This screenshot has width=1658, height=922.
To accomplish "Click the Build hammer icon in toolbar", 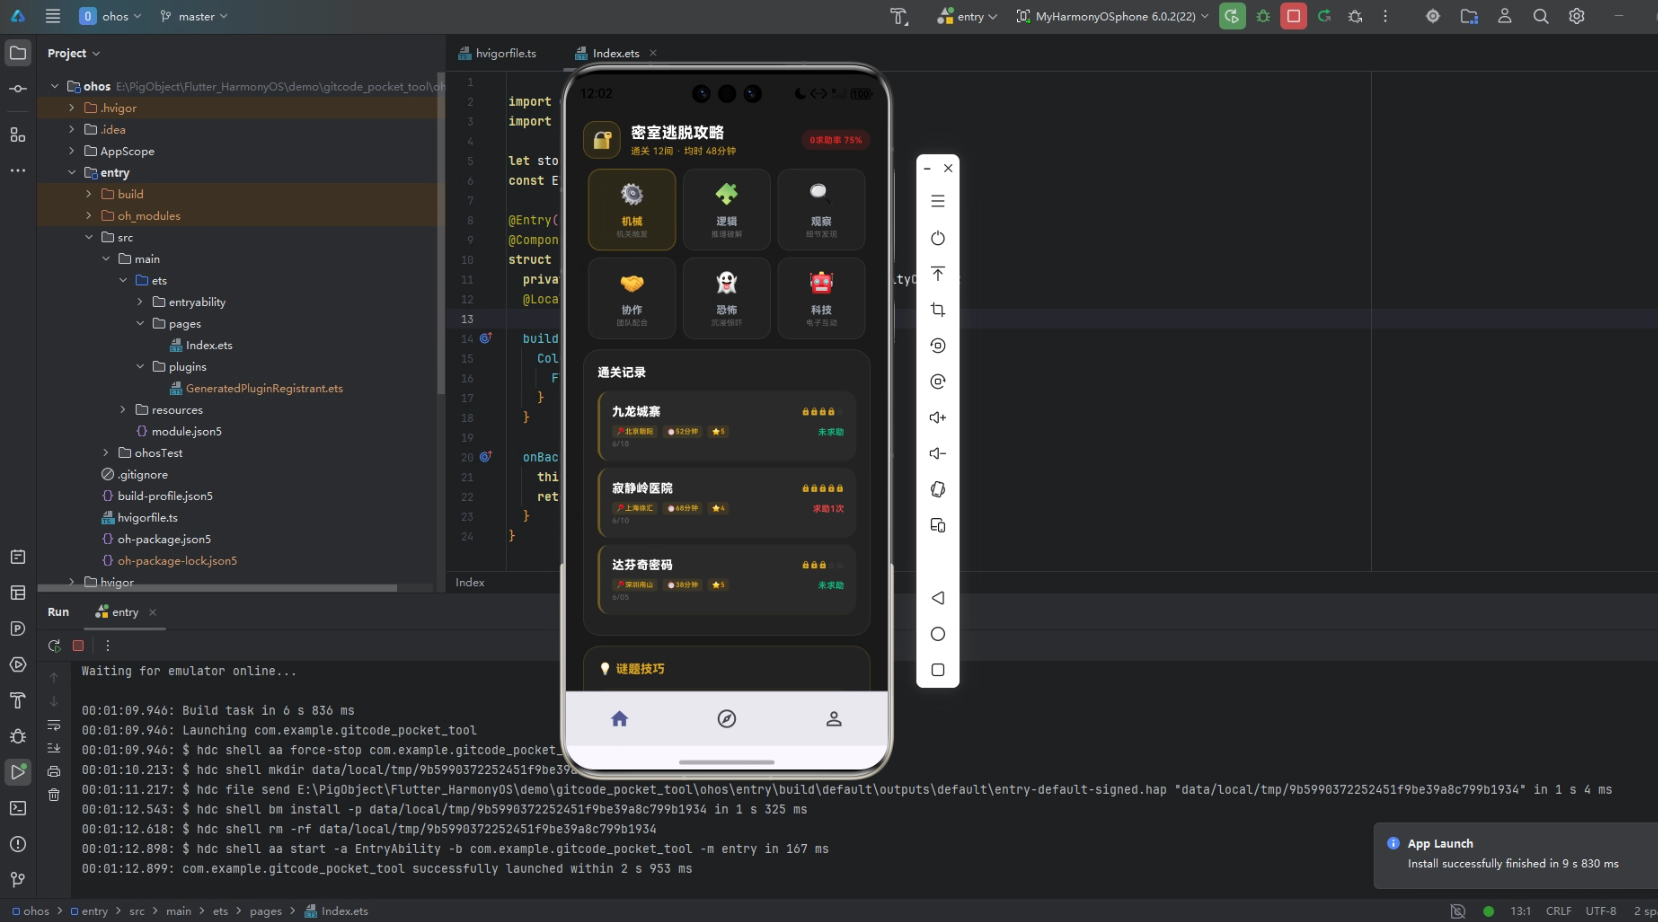I will (x=899, y=16).
